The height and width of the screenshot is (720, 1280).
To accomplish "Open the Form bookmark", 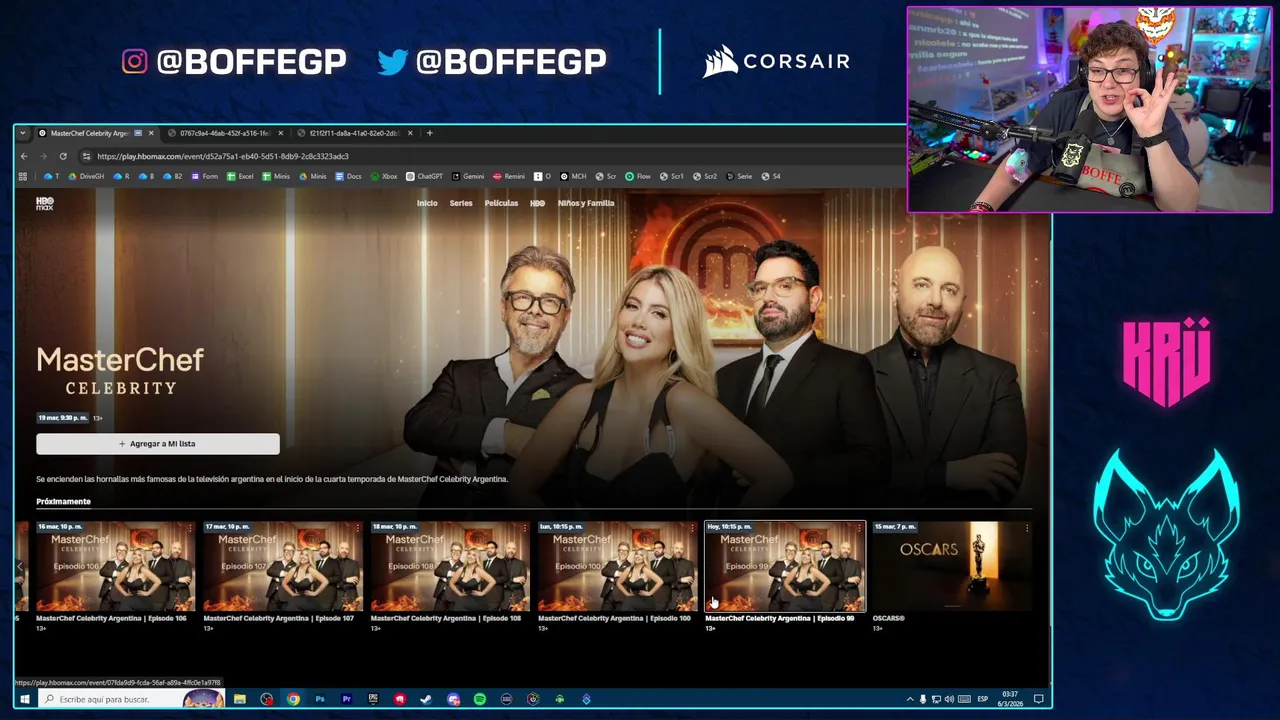I will click(204, 176).
